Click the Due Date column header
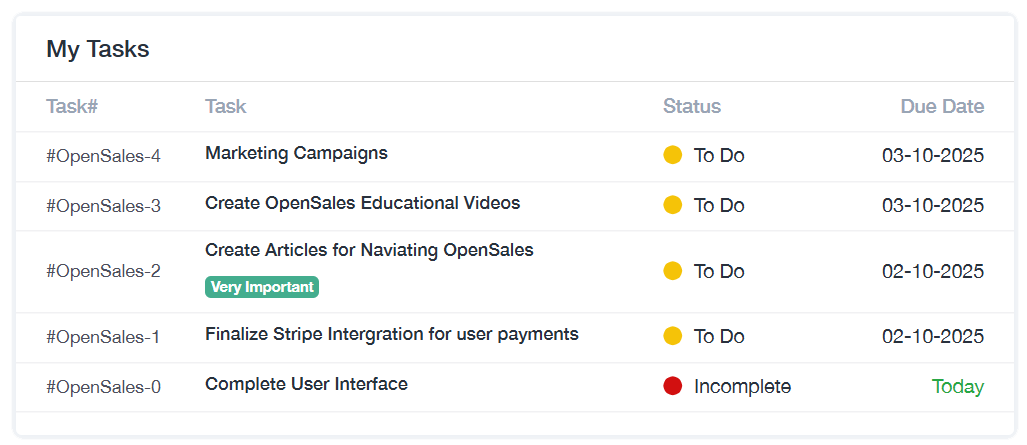Screen dimensions: 1027x445 point(942,107)
